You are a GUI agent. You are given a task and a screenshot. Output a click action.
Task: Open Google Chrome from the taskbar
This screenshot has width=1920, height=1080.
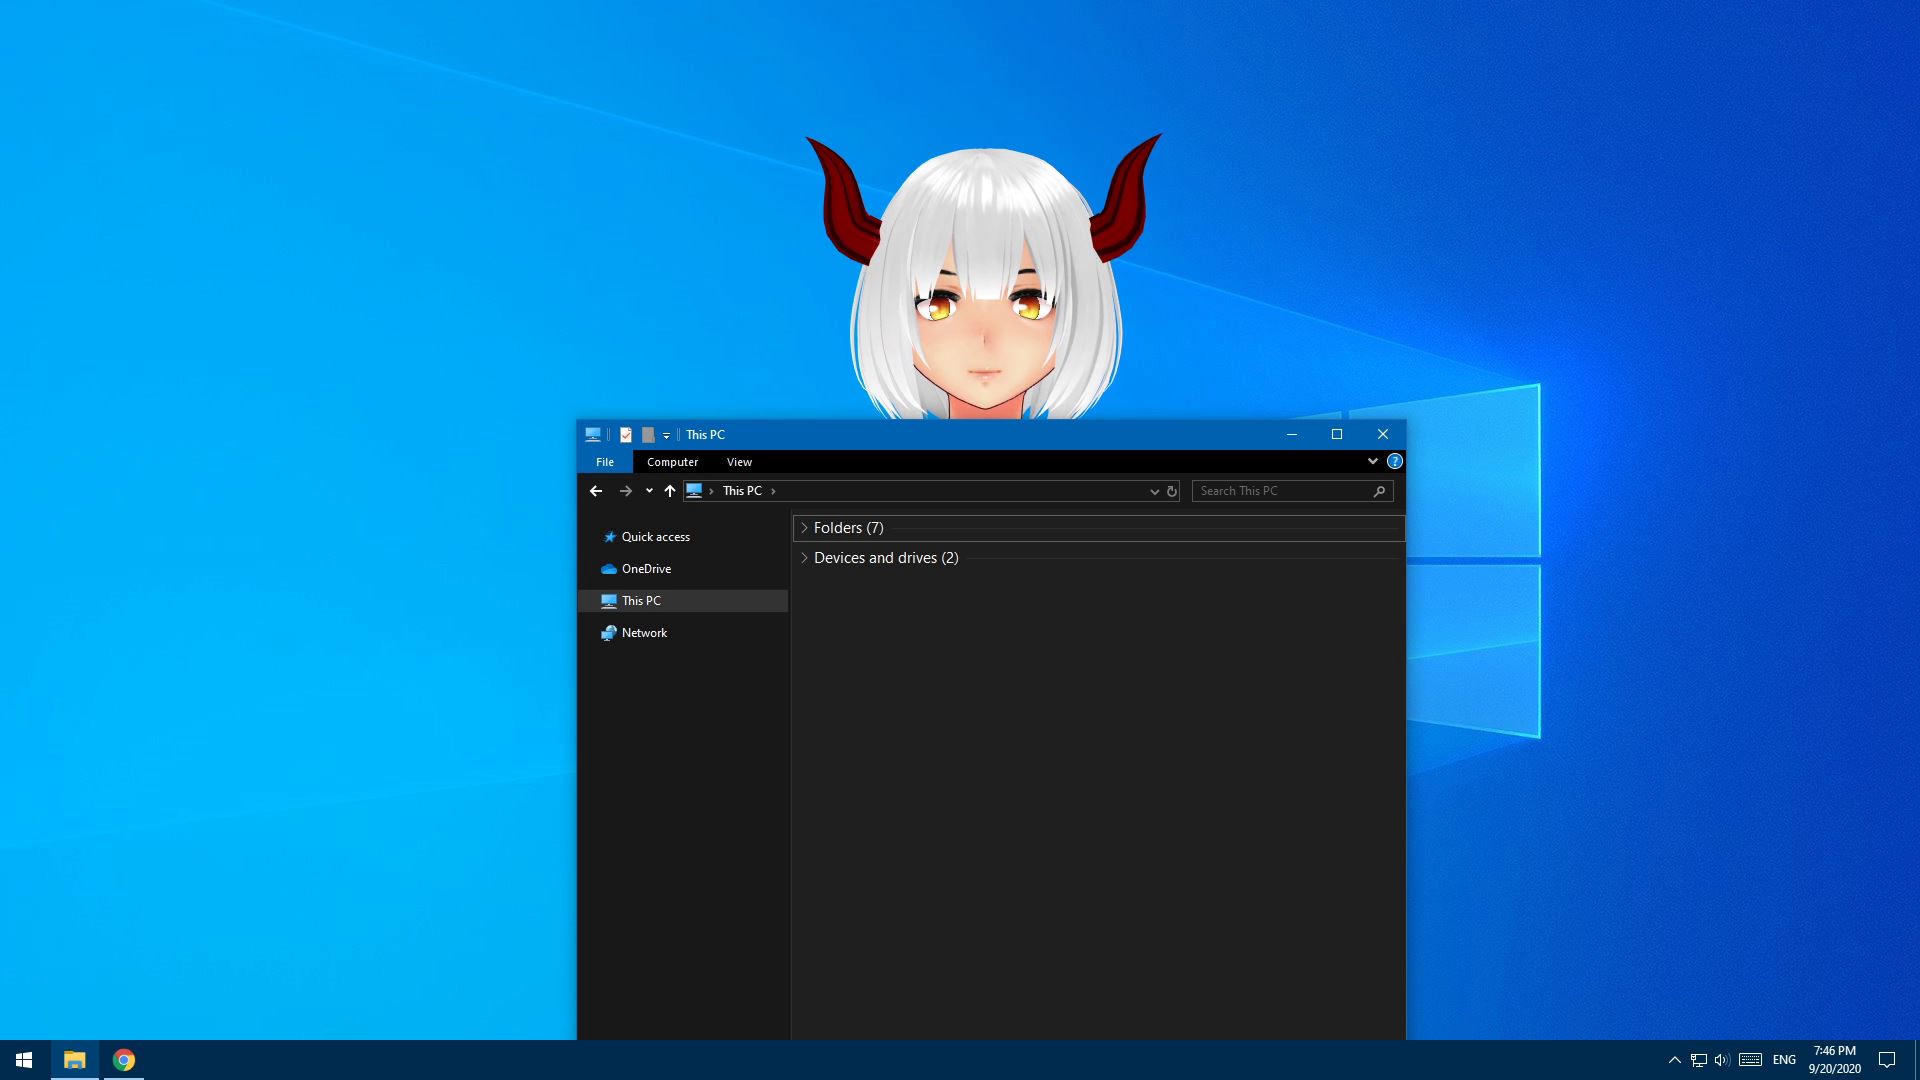124,1060
